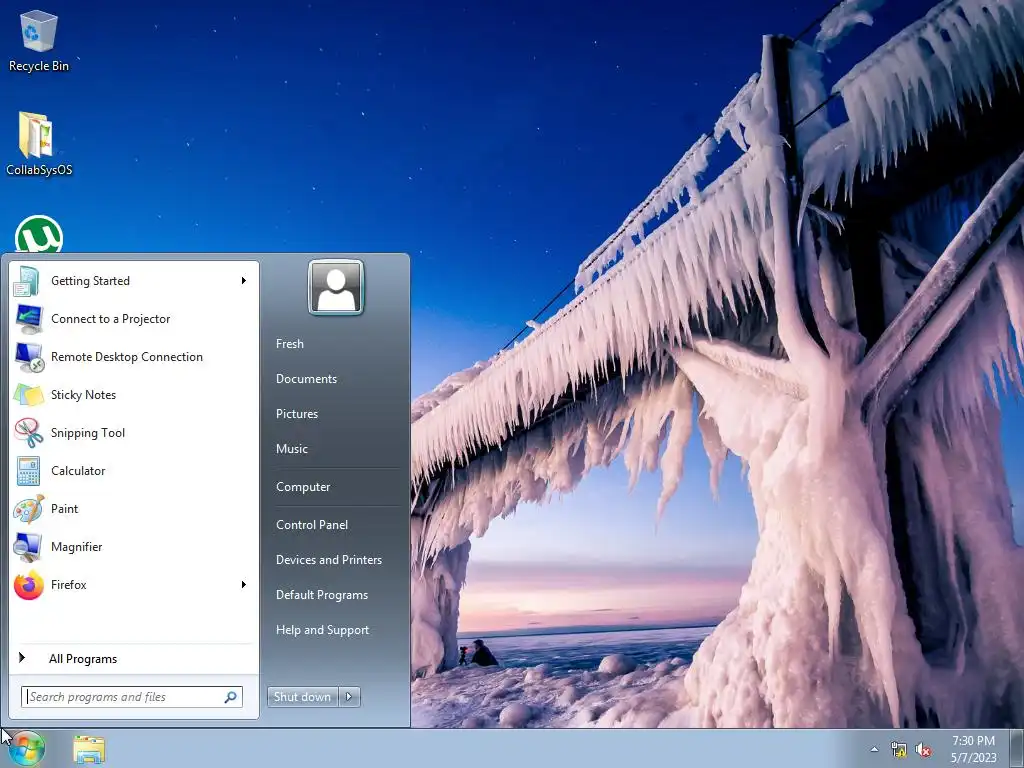Click the Calculator icon
Image resolution: width=1024 pixels, height=768 pixels.
point(28,471)
